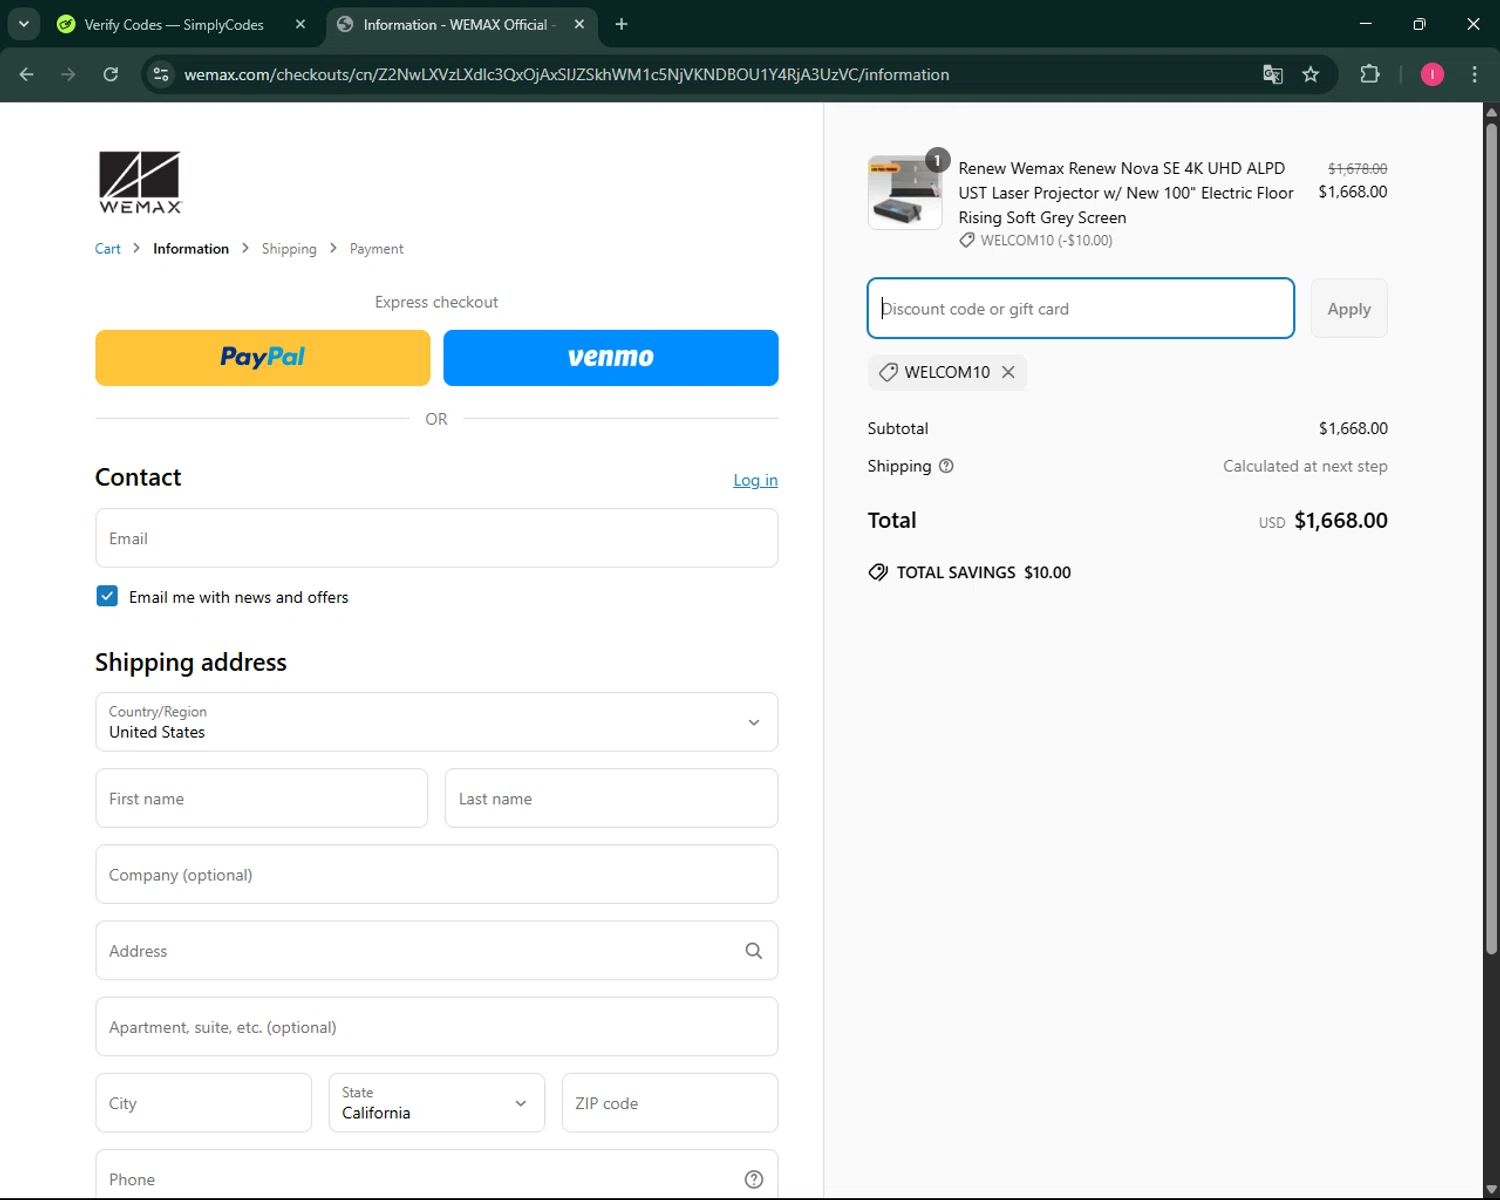This screenshot has height=1200, width=1500.
Task: Click the projector product thumbnail
Action: click(905, 193)
